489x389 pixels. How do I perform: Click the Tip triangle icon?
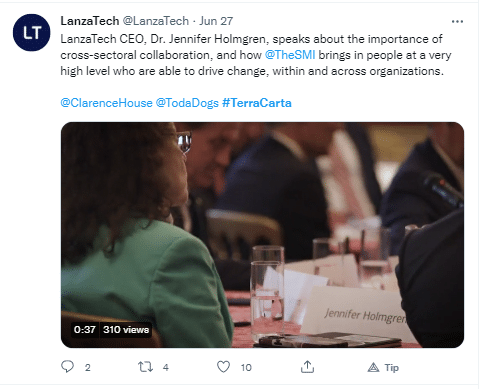pos(373,367)
